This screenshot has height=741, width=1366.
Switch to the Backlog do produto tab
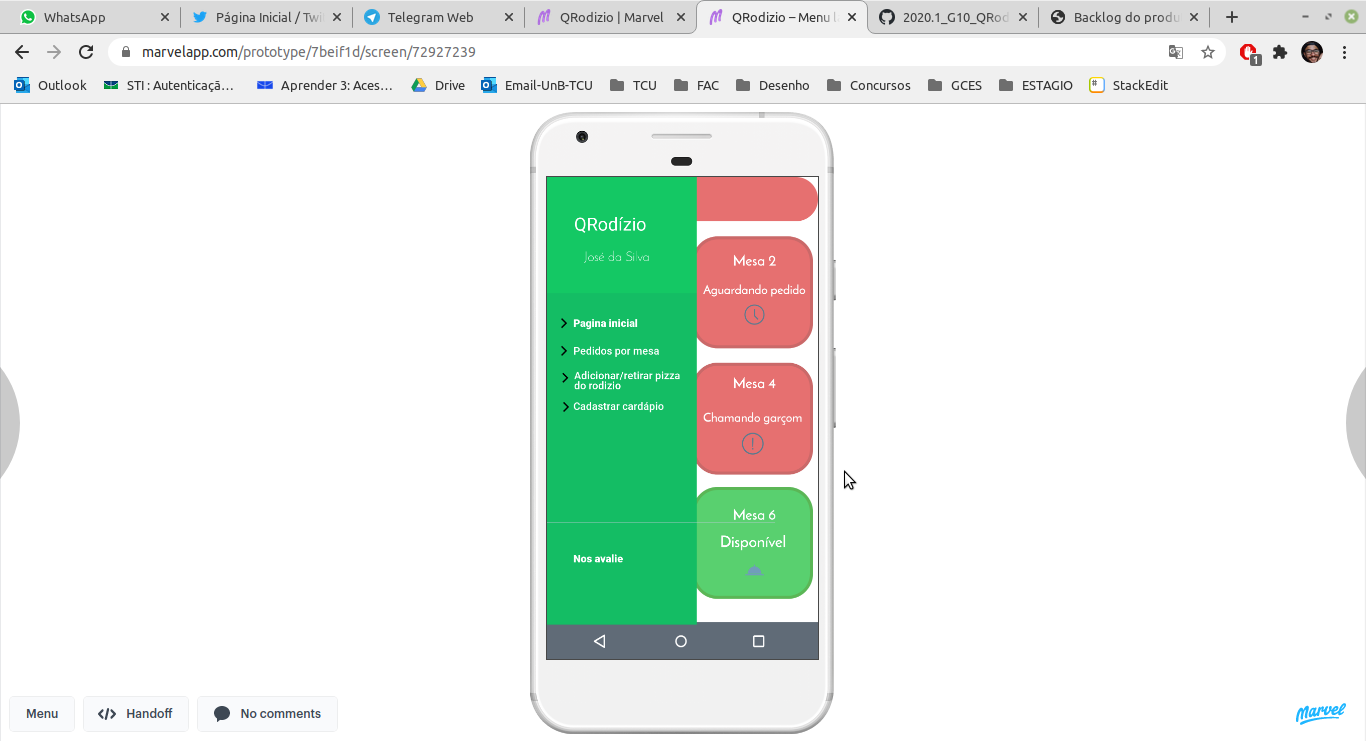coord(1125,17)
